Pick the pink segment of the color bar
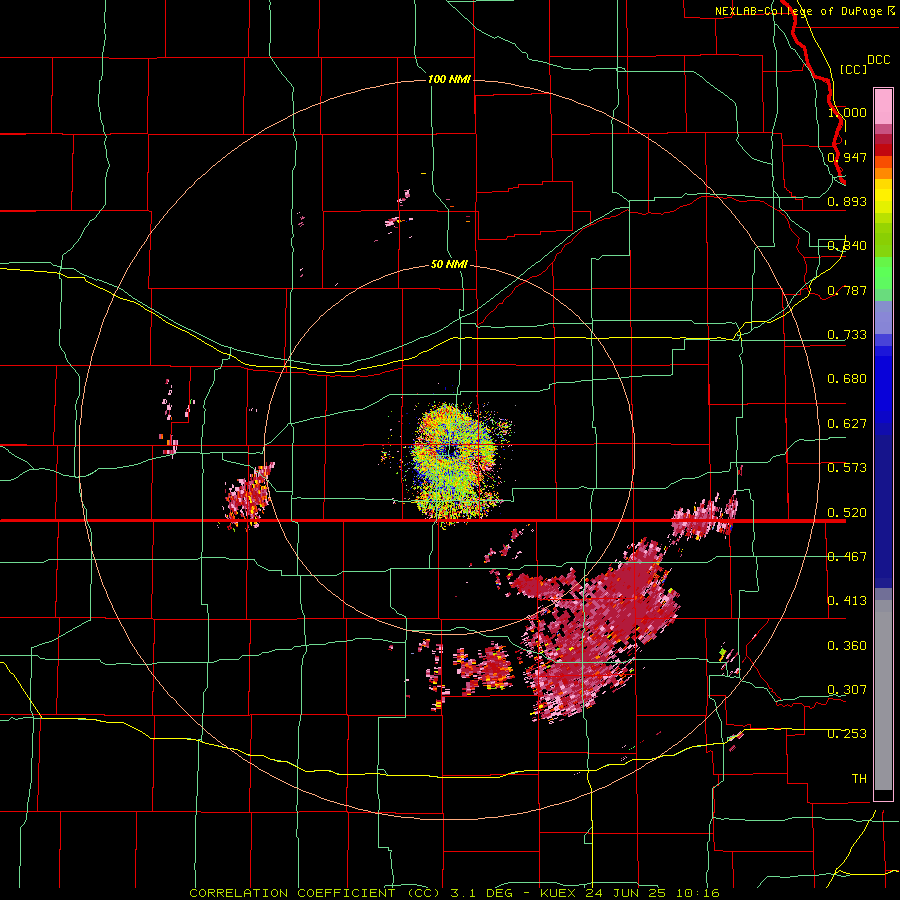Screen dimensions: 900x900 coord(883,107)
